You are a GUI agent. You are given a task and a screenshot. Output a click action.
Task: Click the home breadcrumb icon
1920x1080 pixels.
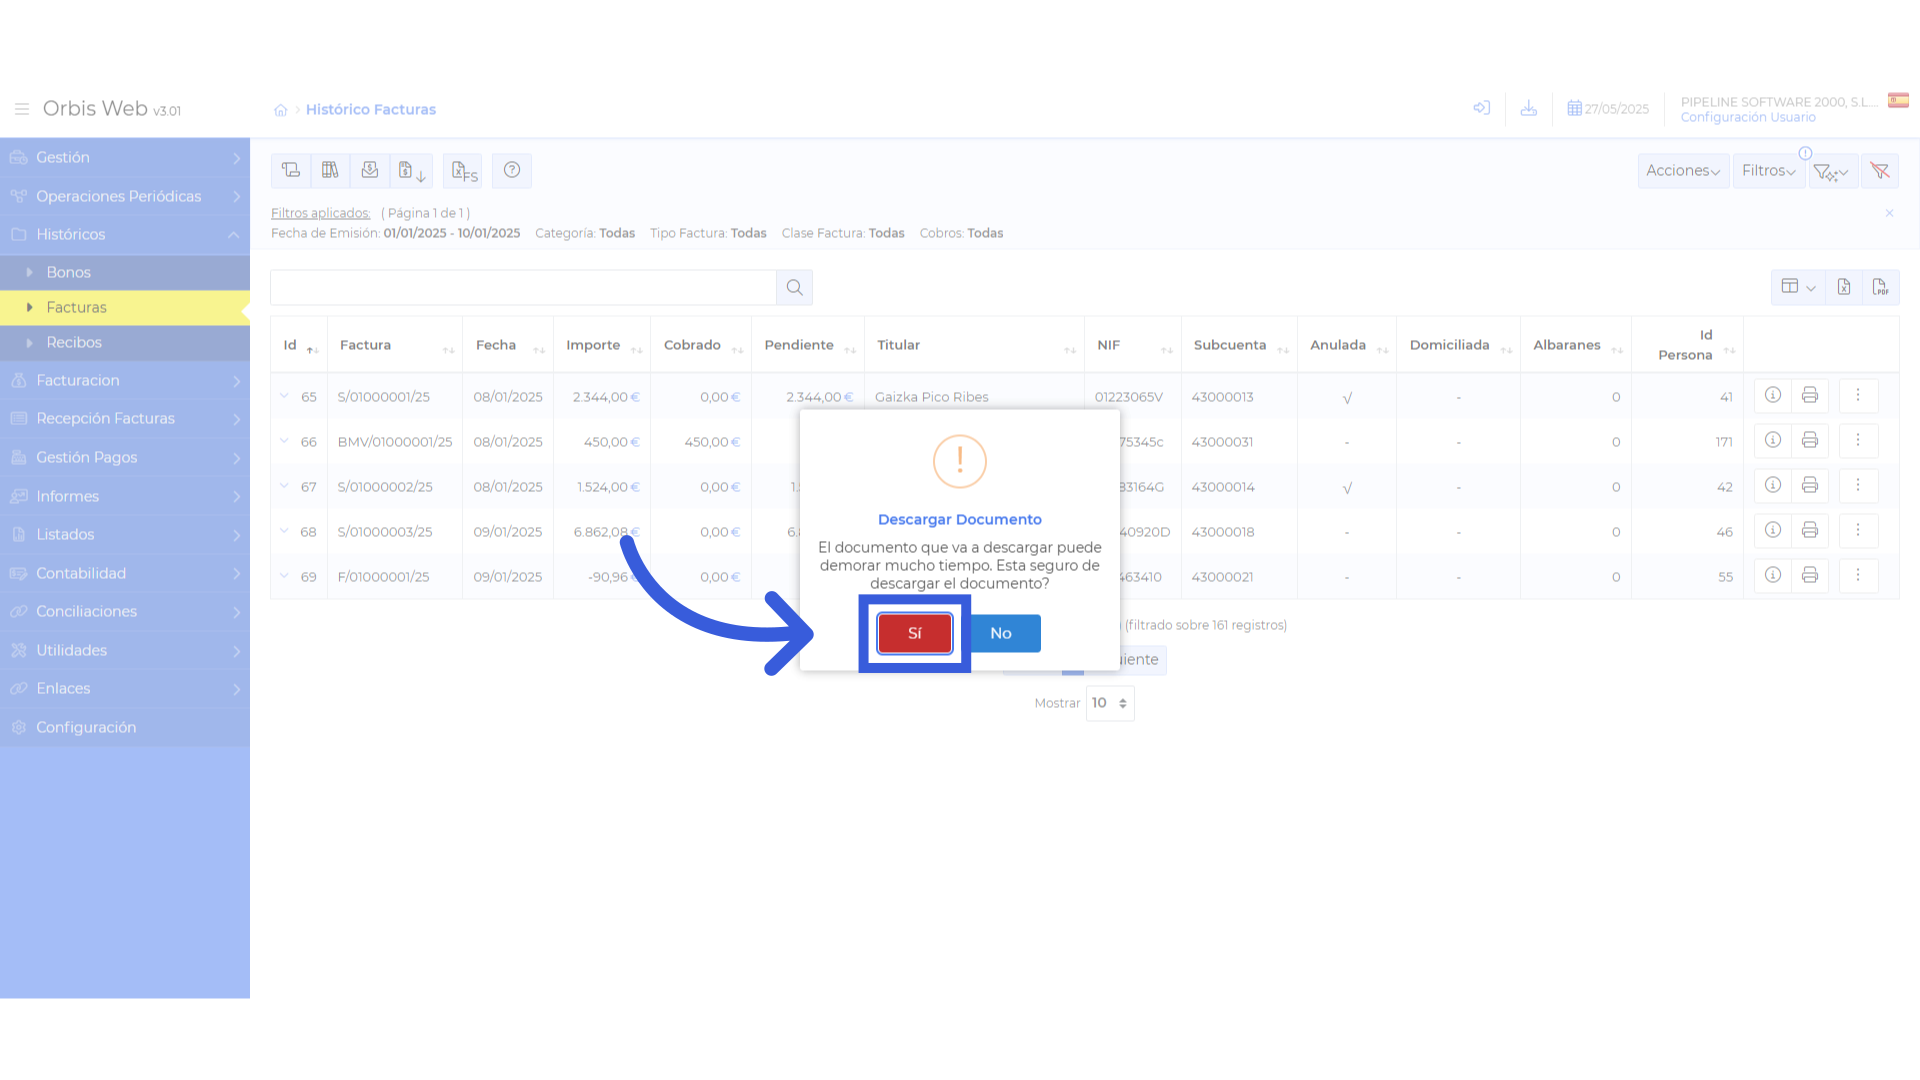281,110
